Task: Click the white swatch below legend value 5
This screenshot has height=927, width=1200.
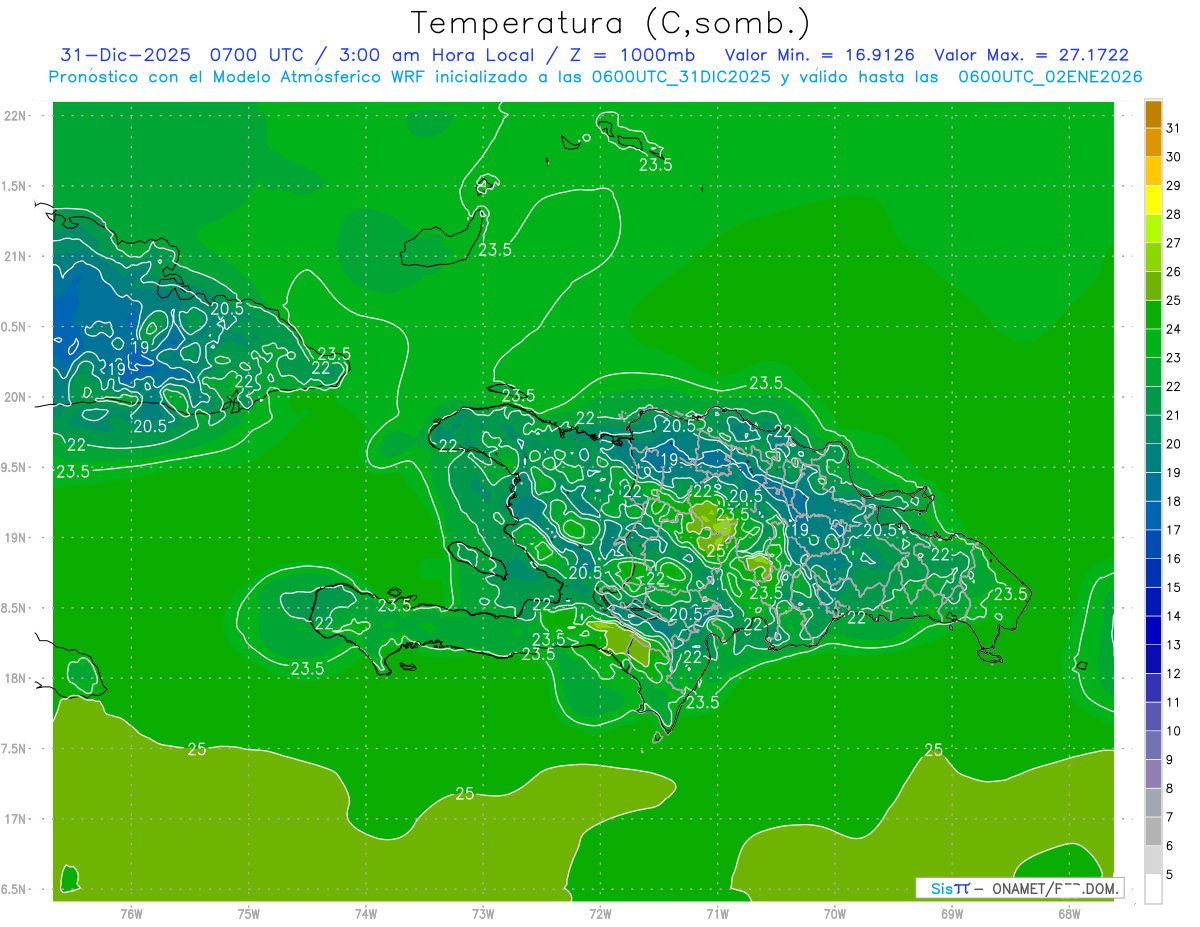Action: [1153, 889]
